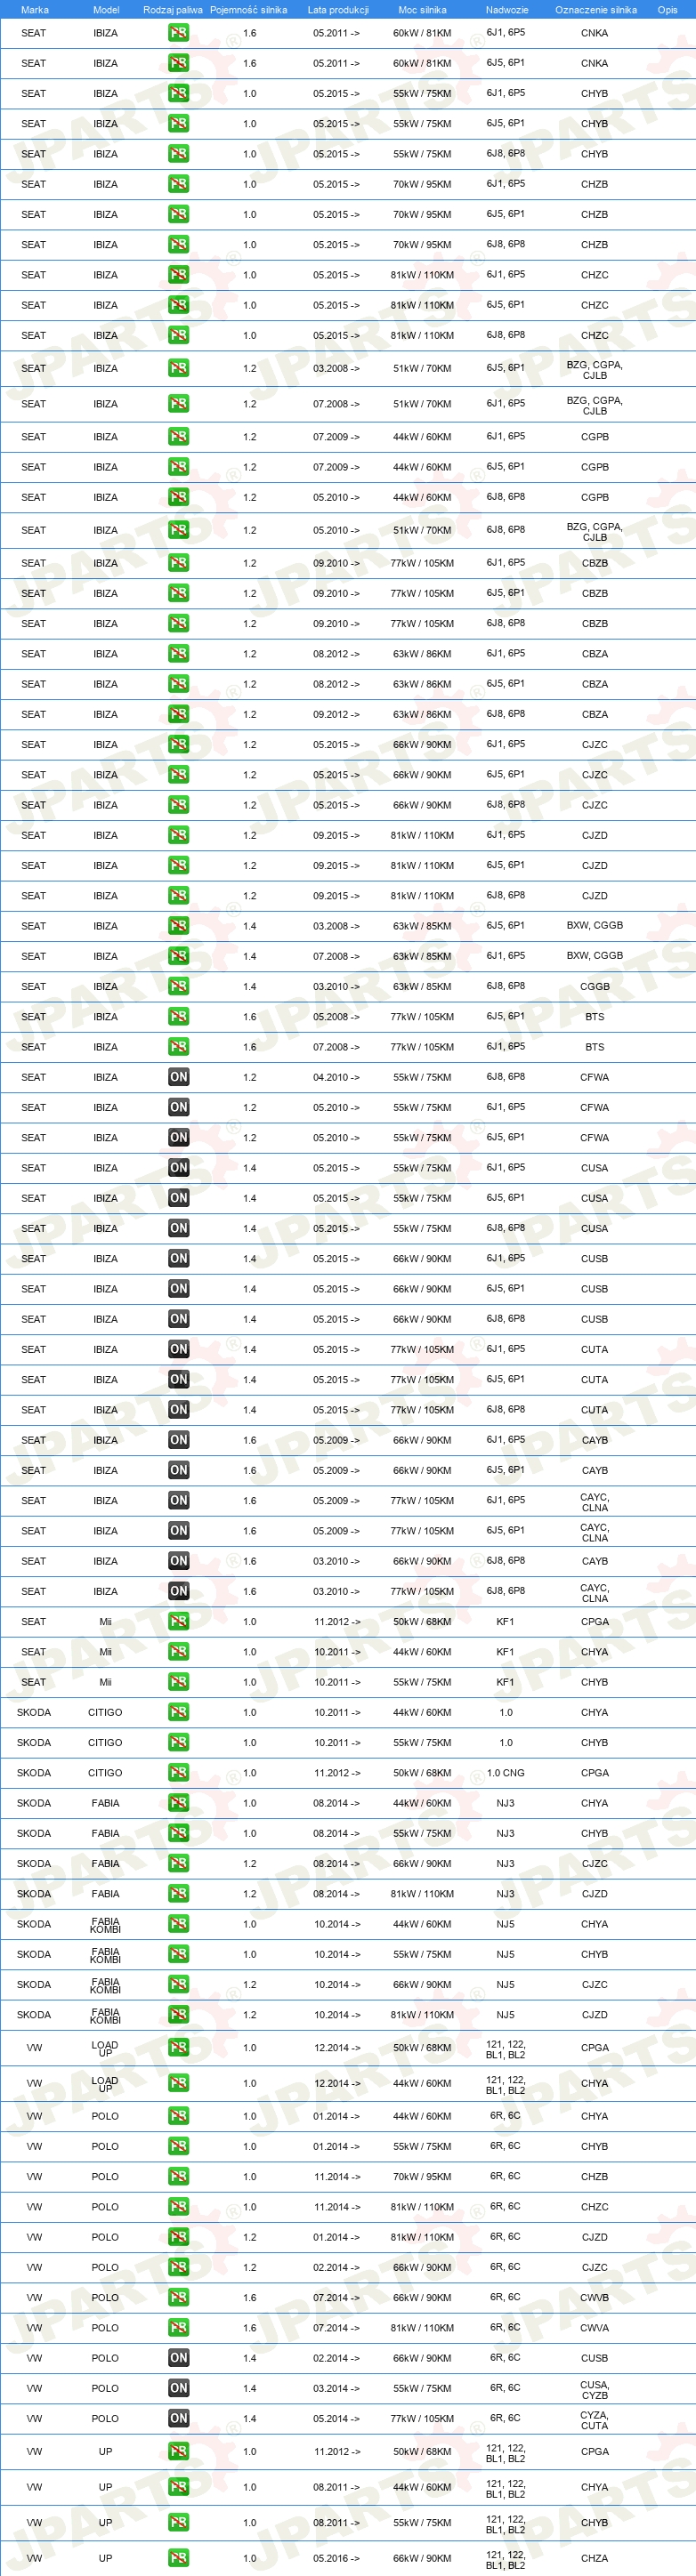This screenshot has height=2576, width=696.
Task: Click PB icon in VW POLO CHZC row
Action: tap(178, 2206)
